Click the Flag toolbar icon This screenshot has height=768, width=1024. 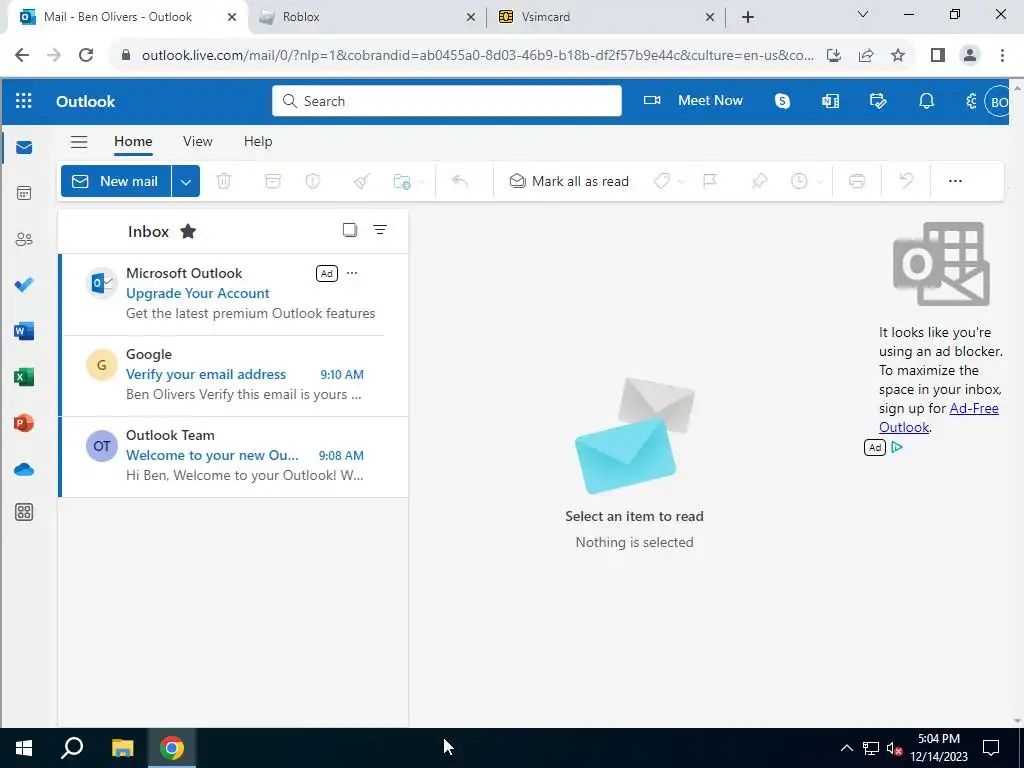click(710, 181)
